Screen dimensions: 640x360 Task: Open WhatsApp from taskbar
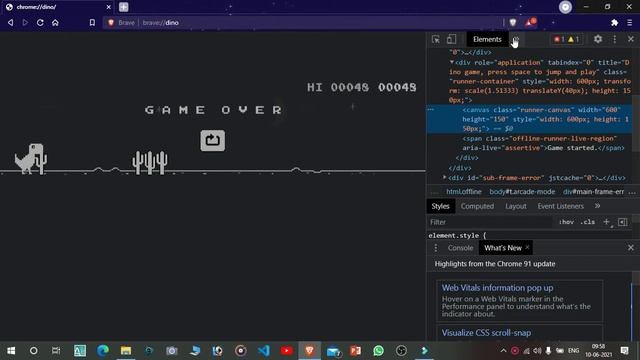(x=378, y=351)
